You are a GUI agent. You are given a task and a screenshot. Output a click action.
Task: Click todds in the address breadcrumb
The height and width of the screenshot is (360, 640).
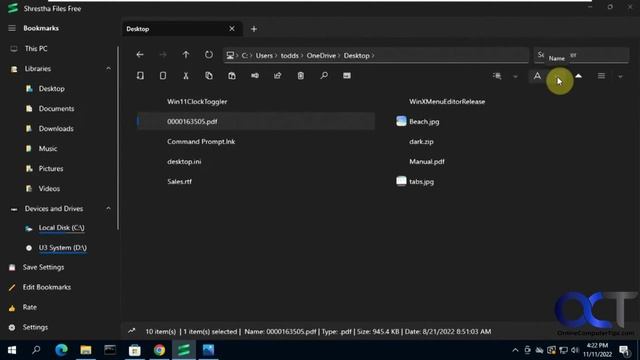point(289,56)
